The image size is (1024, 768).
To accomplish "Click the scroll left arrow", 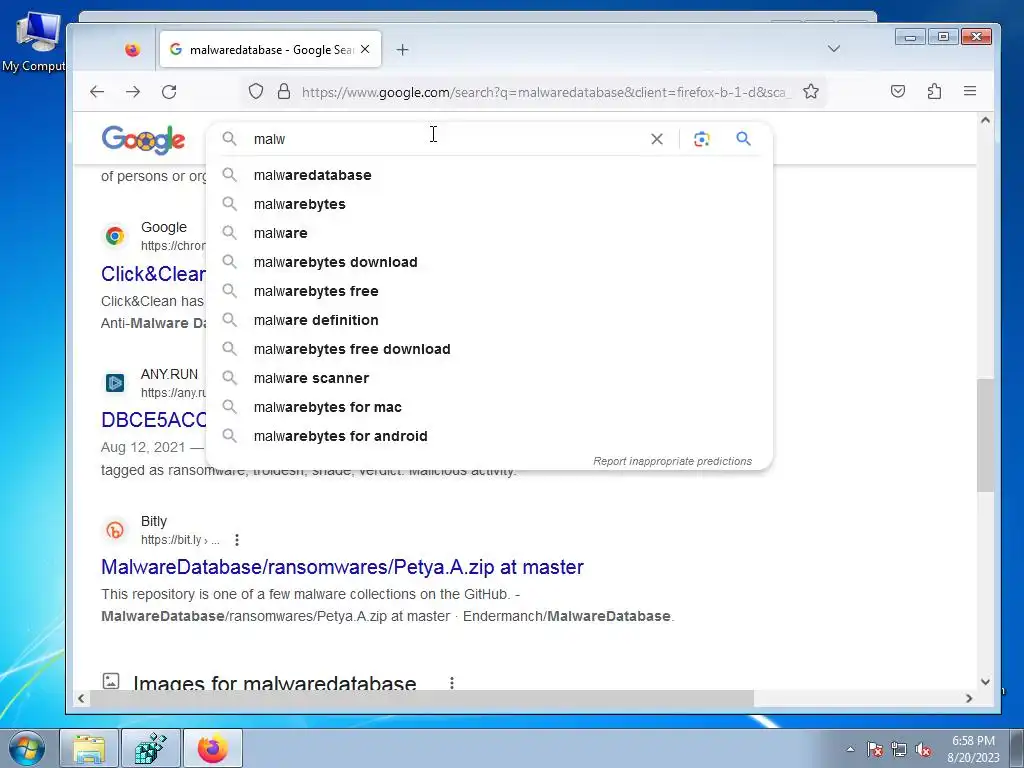I will [81, 698].
